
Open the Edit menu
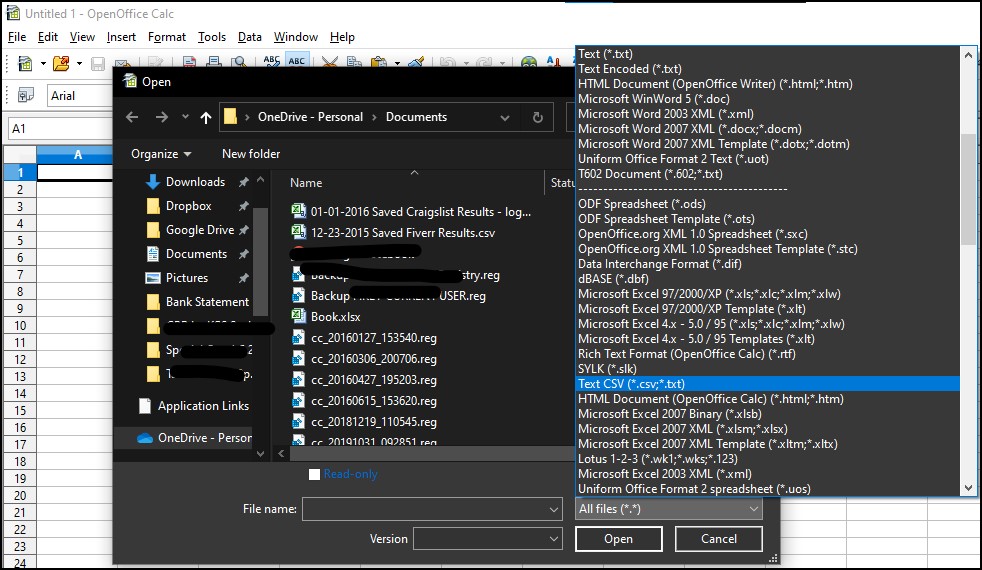(48, 37)
